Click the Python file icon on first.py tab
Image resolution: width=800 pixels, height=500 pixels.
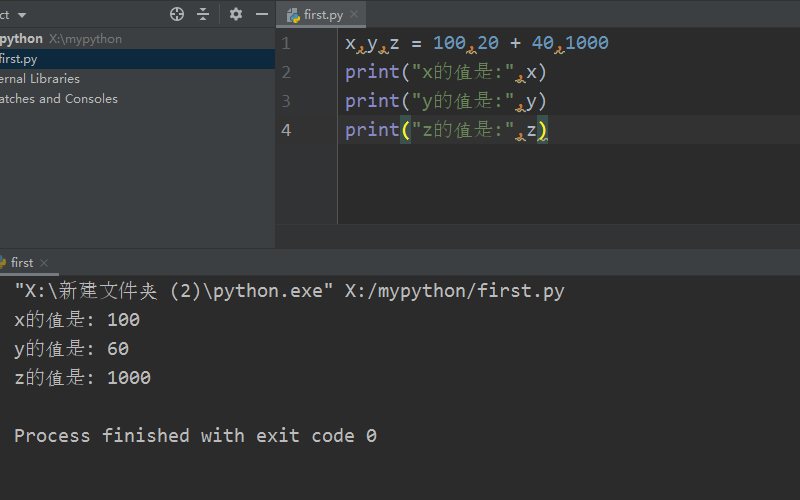pyautogui.click(x=293, y=15)
